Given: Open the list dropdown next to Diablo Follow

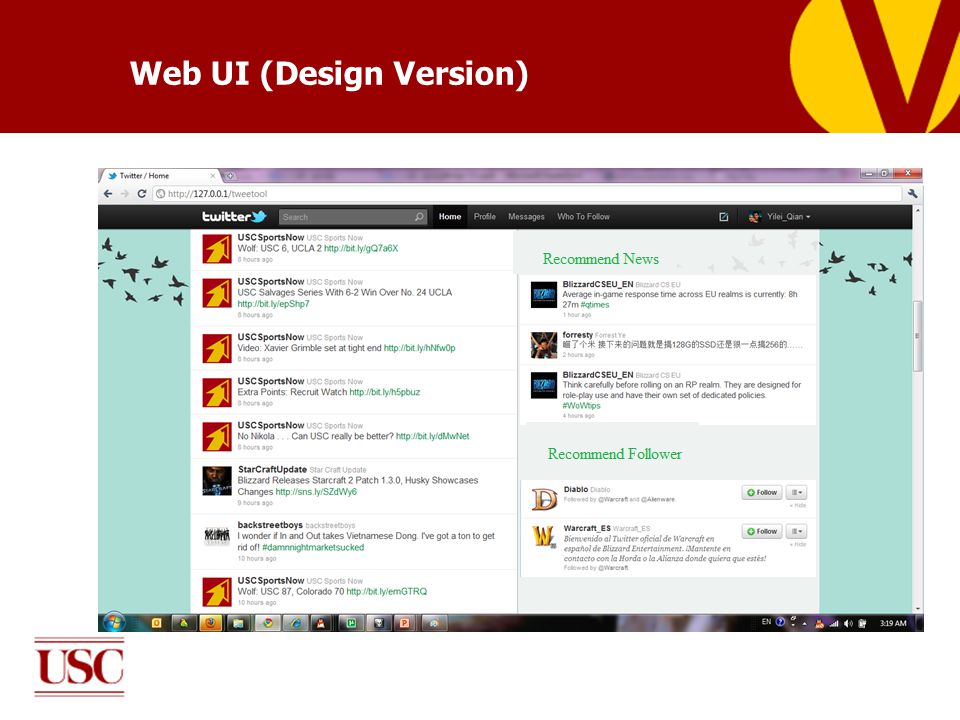Looking at the screenshot, I should (797, 492).
